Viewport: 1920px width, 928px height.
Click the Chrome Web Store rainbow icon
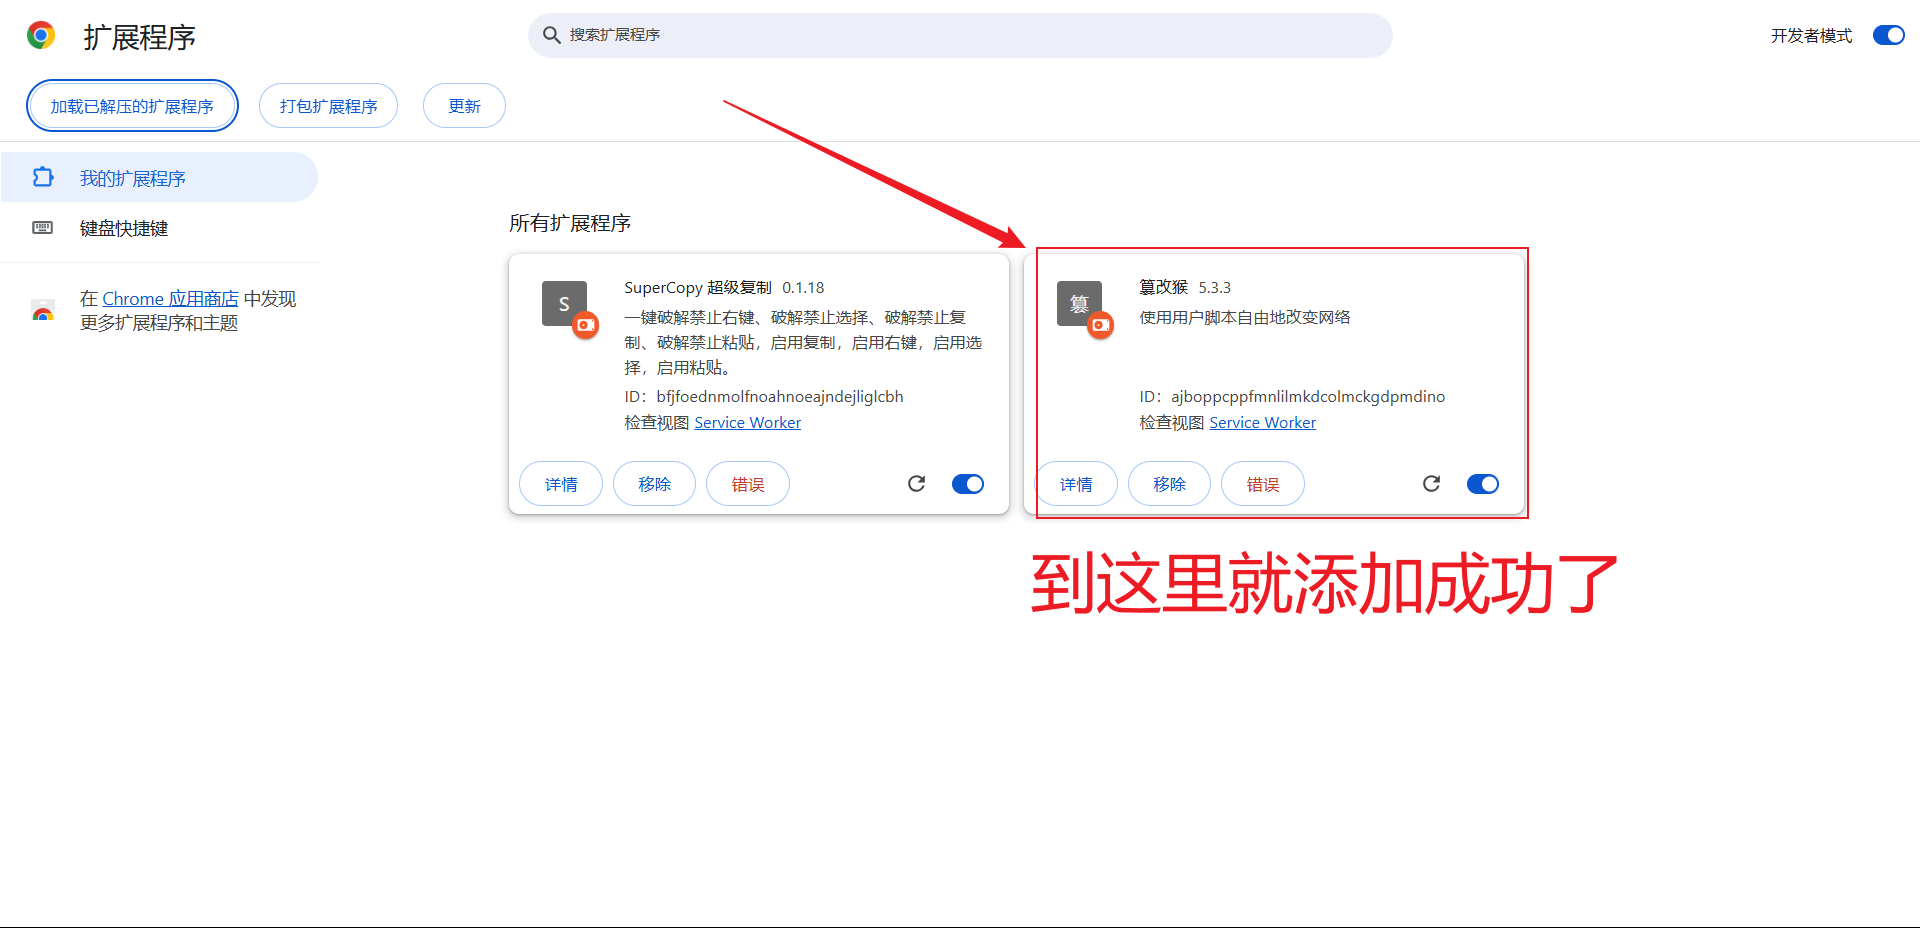click(43, 311)
